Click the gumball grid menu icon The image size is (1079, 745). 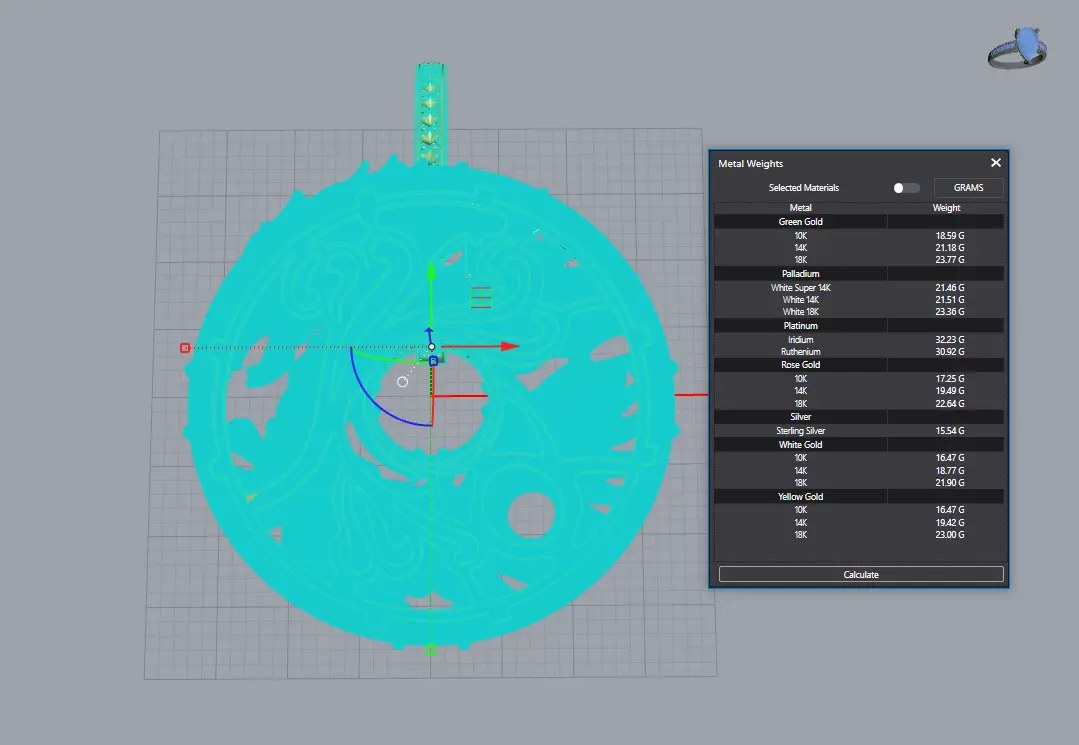pos(481,297)
